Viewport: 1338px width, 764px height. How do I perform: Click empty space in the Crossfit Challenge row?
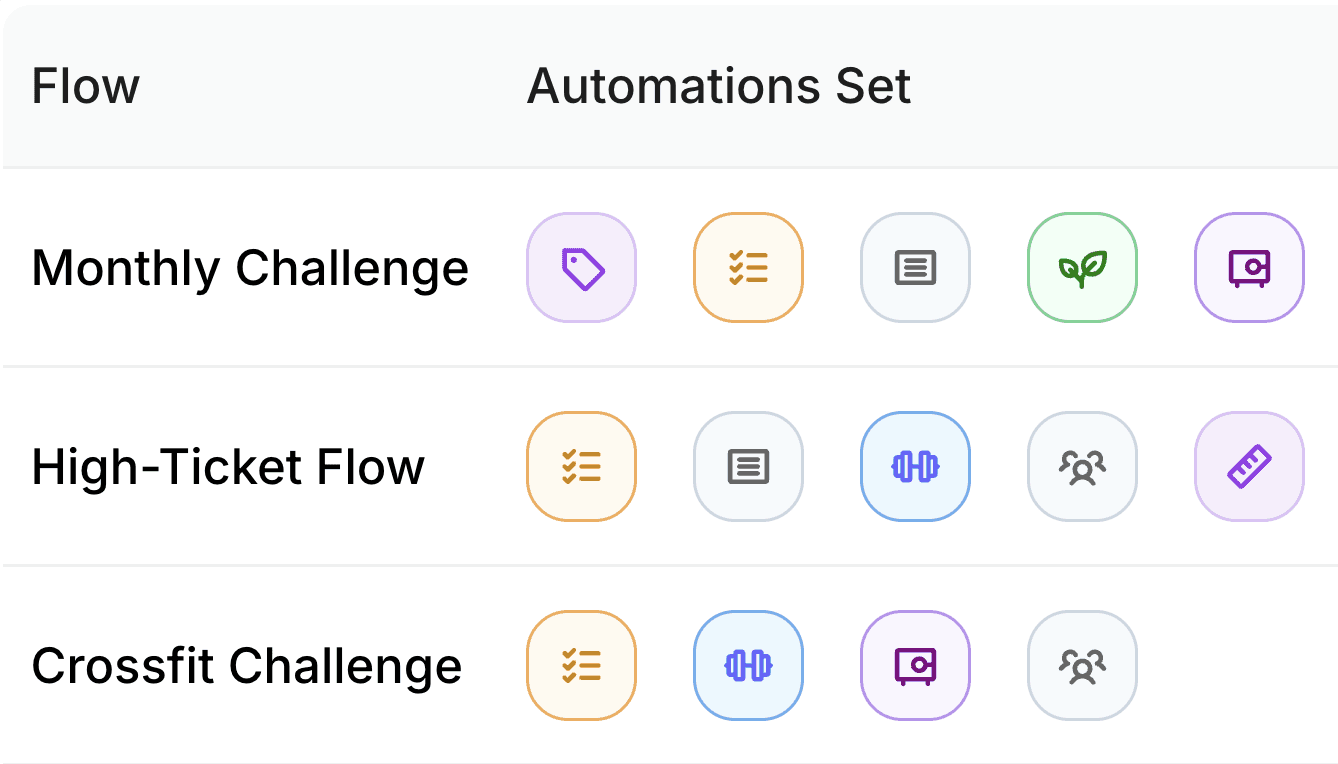[x=1240, y=666]
